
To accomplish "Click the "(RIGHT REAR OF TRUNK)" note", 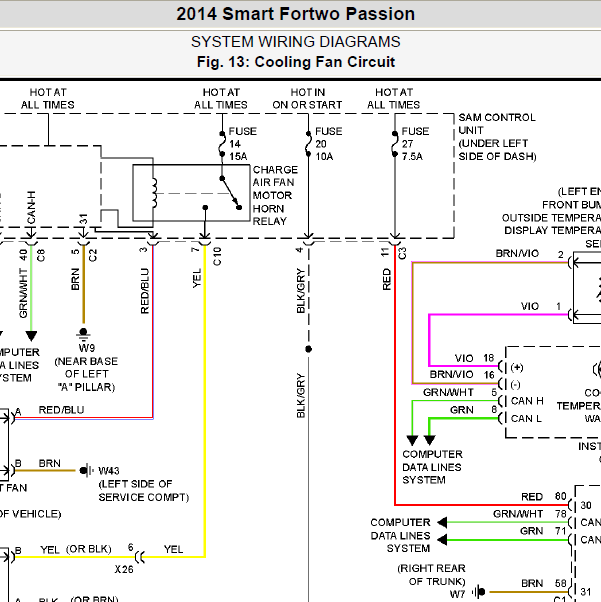I will [x=431, y=575].
